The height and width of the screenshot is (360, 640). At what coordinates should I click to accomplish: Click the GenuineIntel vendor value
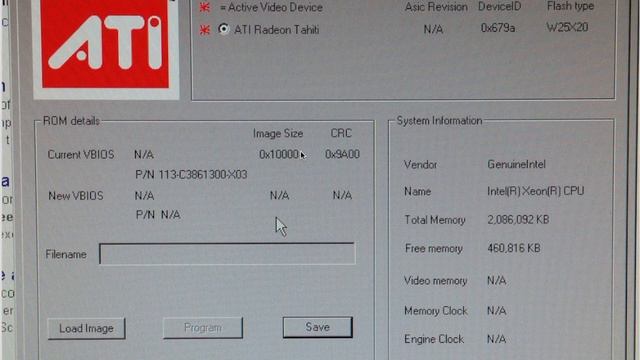pyautogui.click(x=516, y=164)
